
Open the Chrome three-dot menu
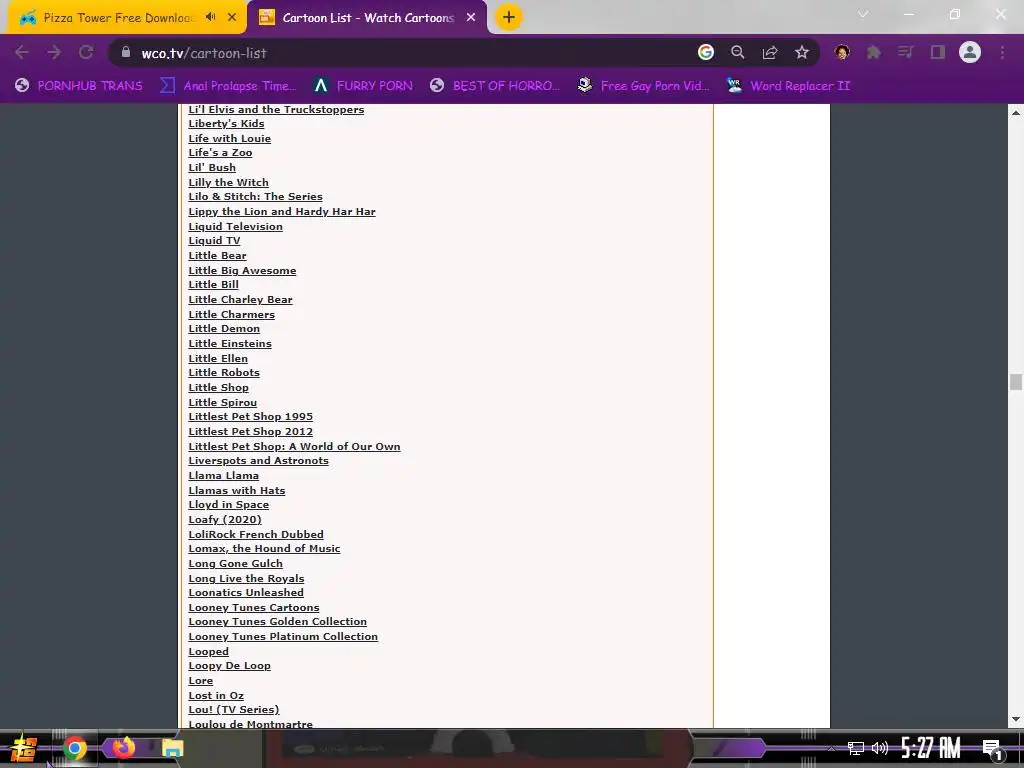1002,52
